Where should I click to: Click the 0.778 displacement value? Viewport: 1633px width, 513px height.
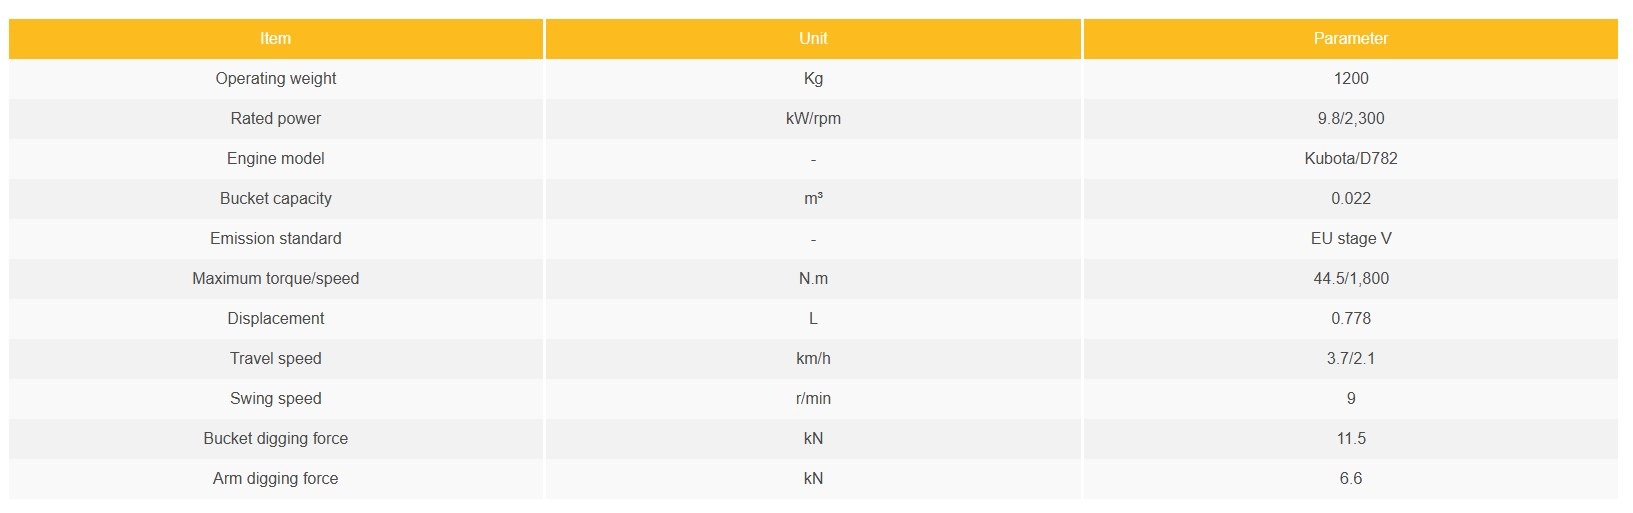[1350, 319]
